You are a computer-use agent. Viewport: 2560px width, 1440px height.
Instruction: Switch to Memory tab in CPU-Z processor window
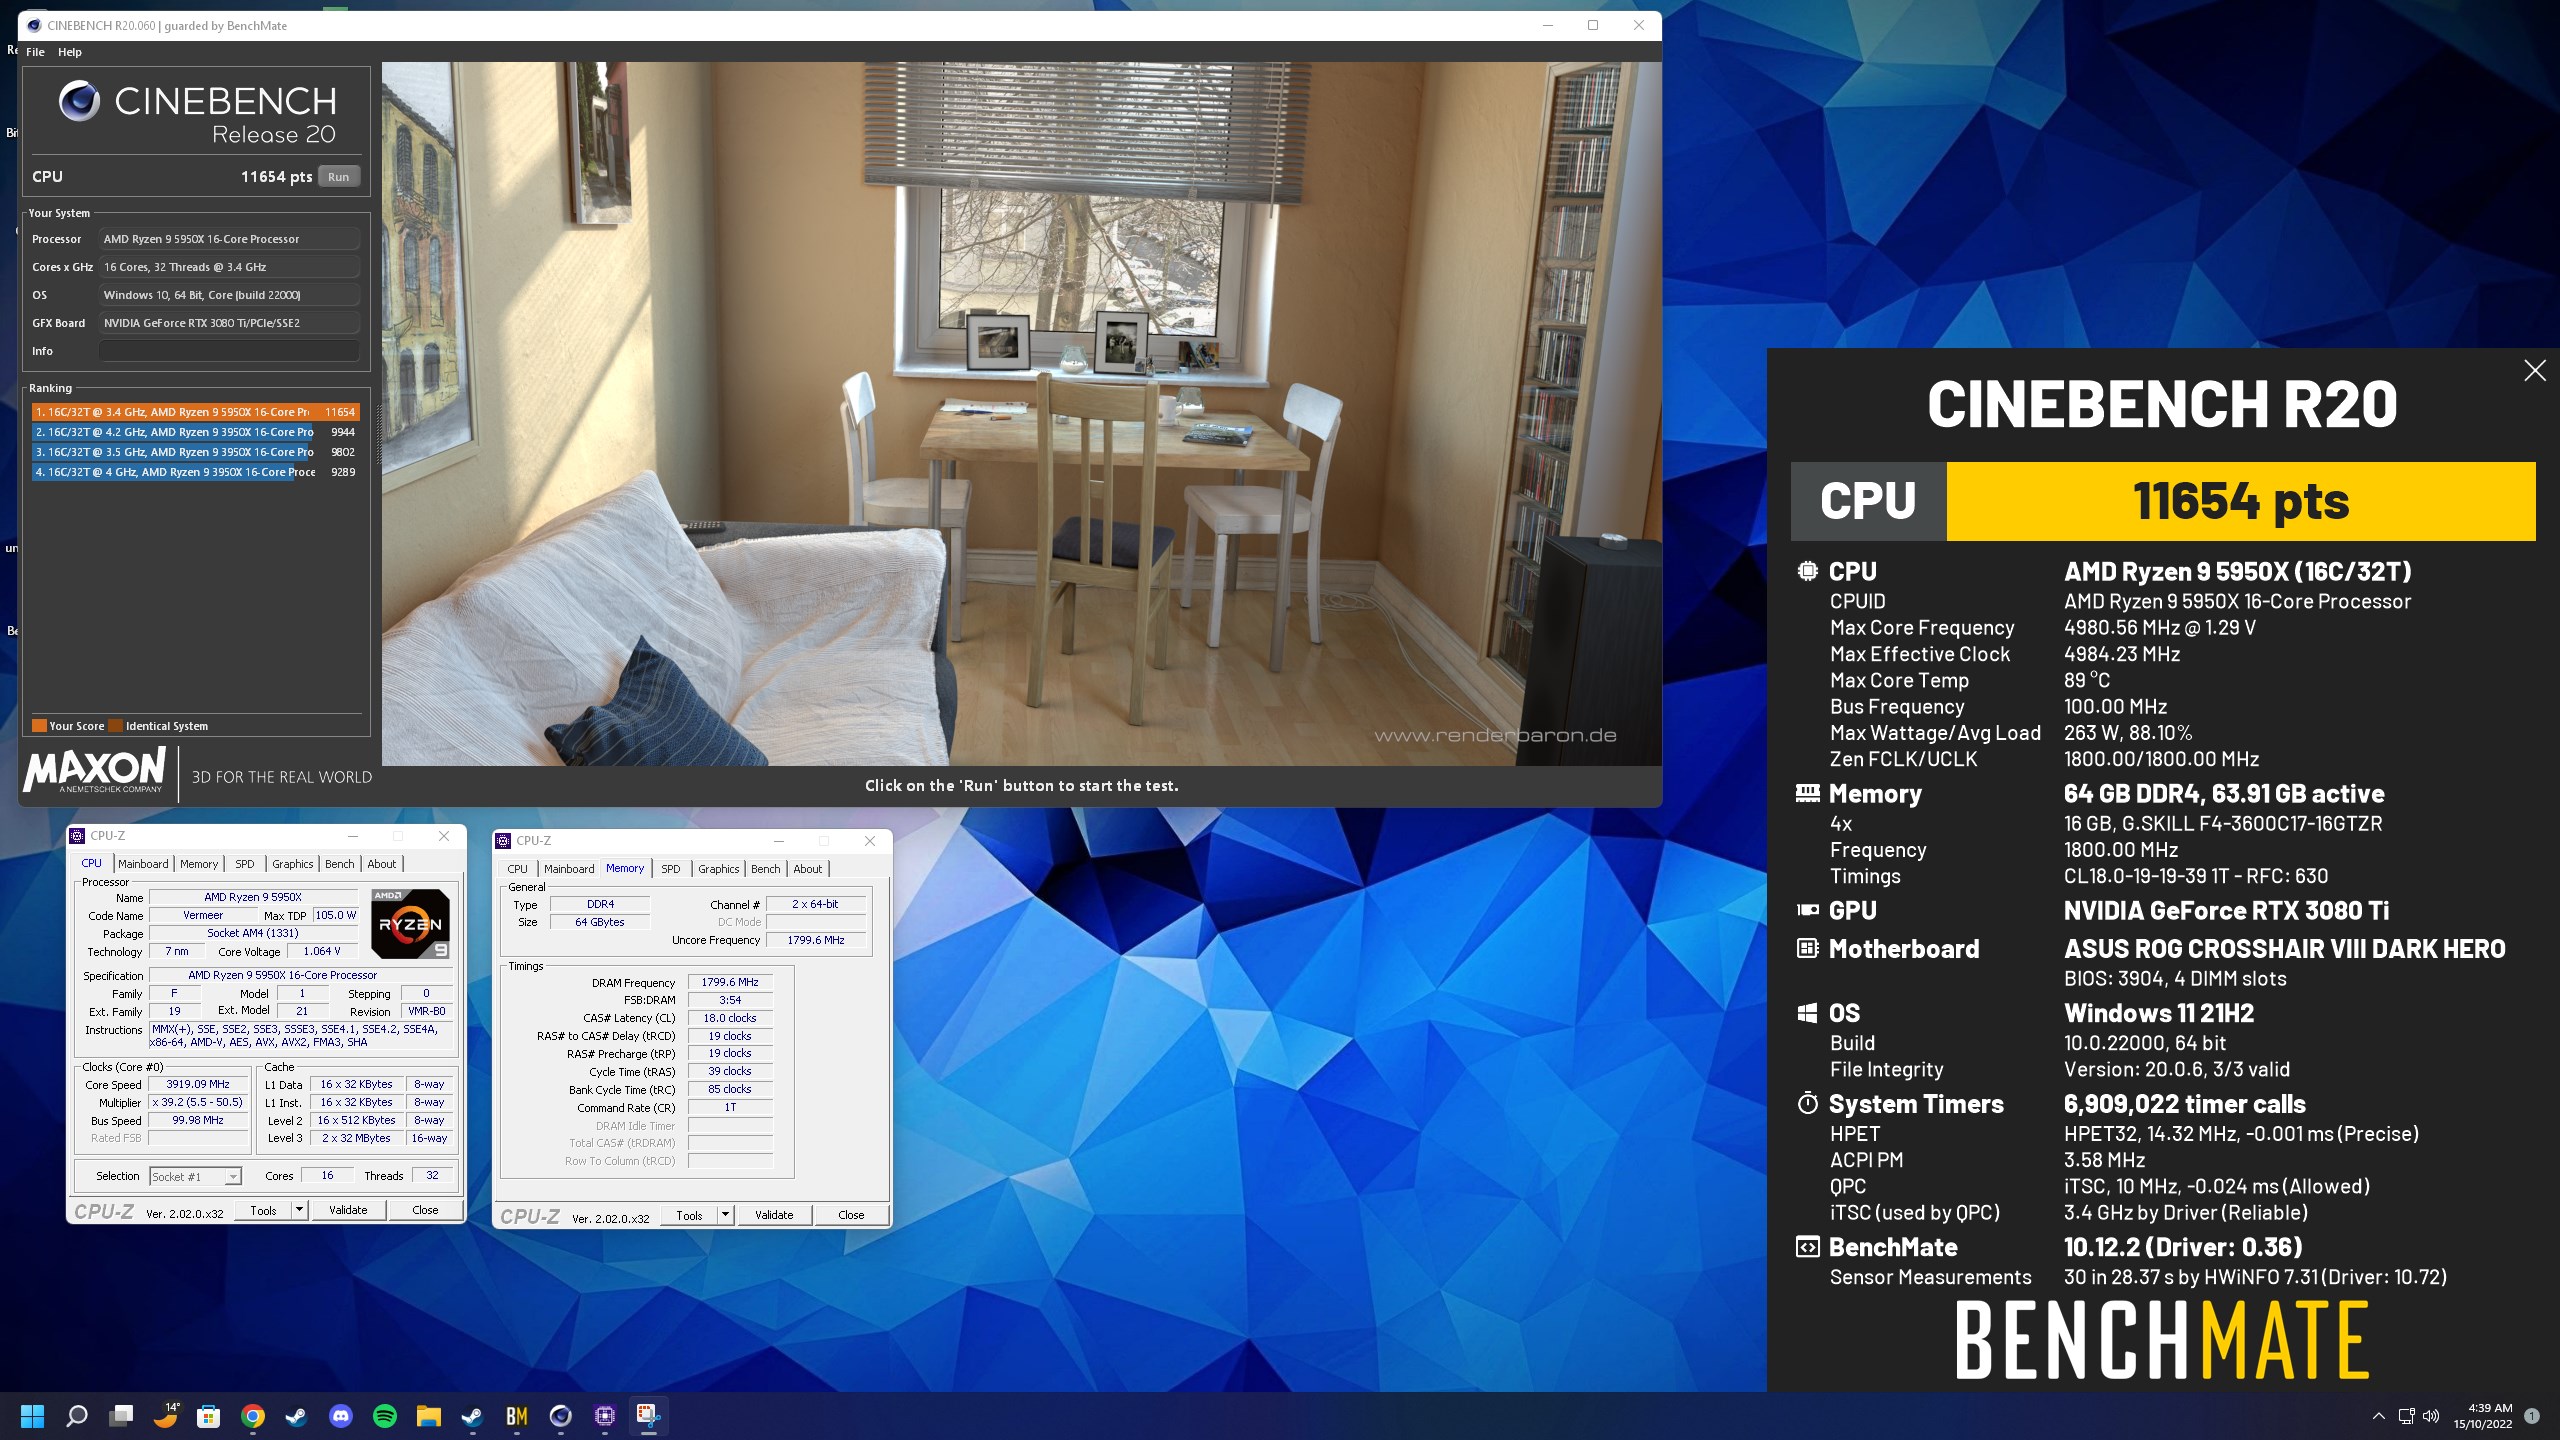tap(199, 864)
